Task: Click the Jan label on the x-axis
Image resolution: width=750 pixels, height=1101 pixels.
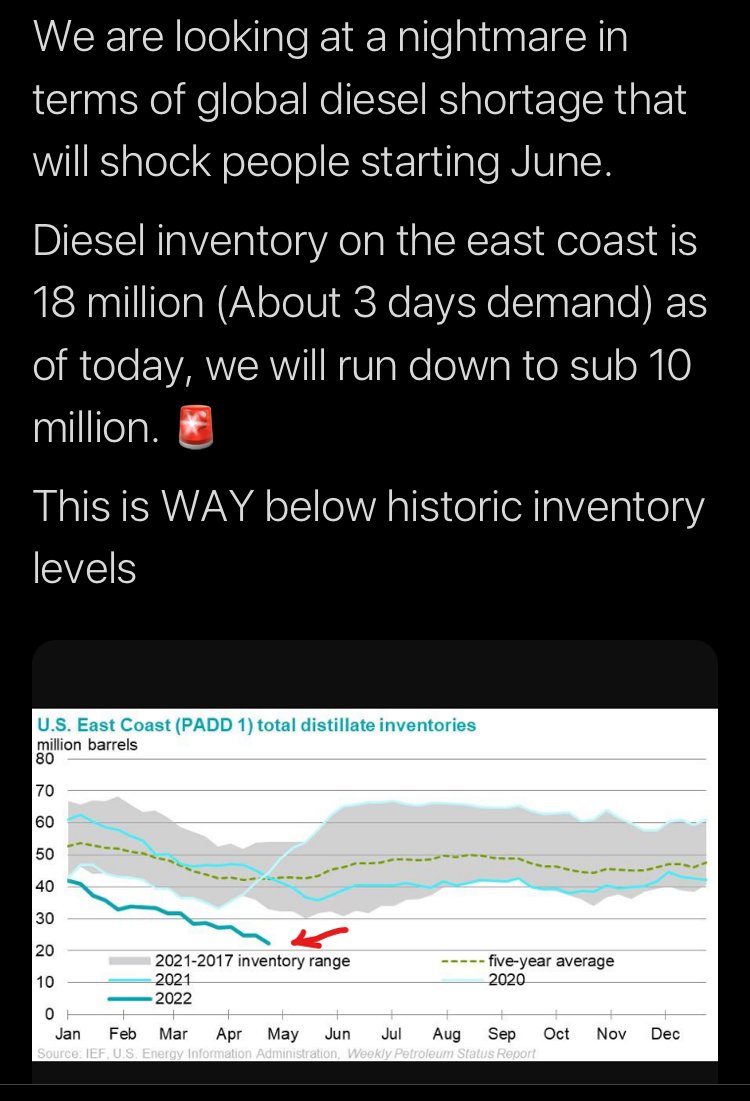Action: [68, 1034]
